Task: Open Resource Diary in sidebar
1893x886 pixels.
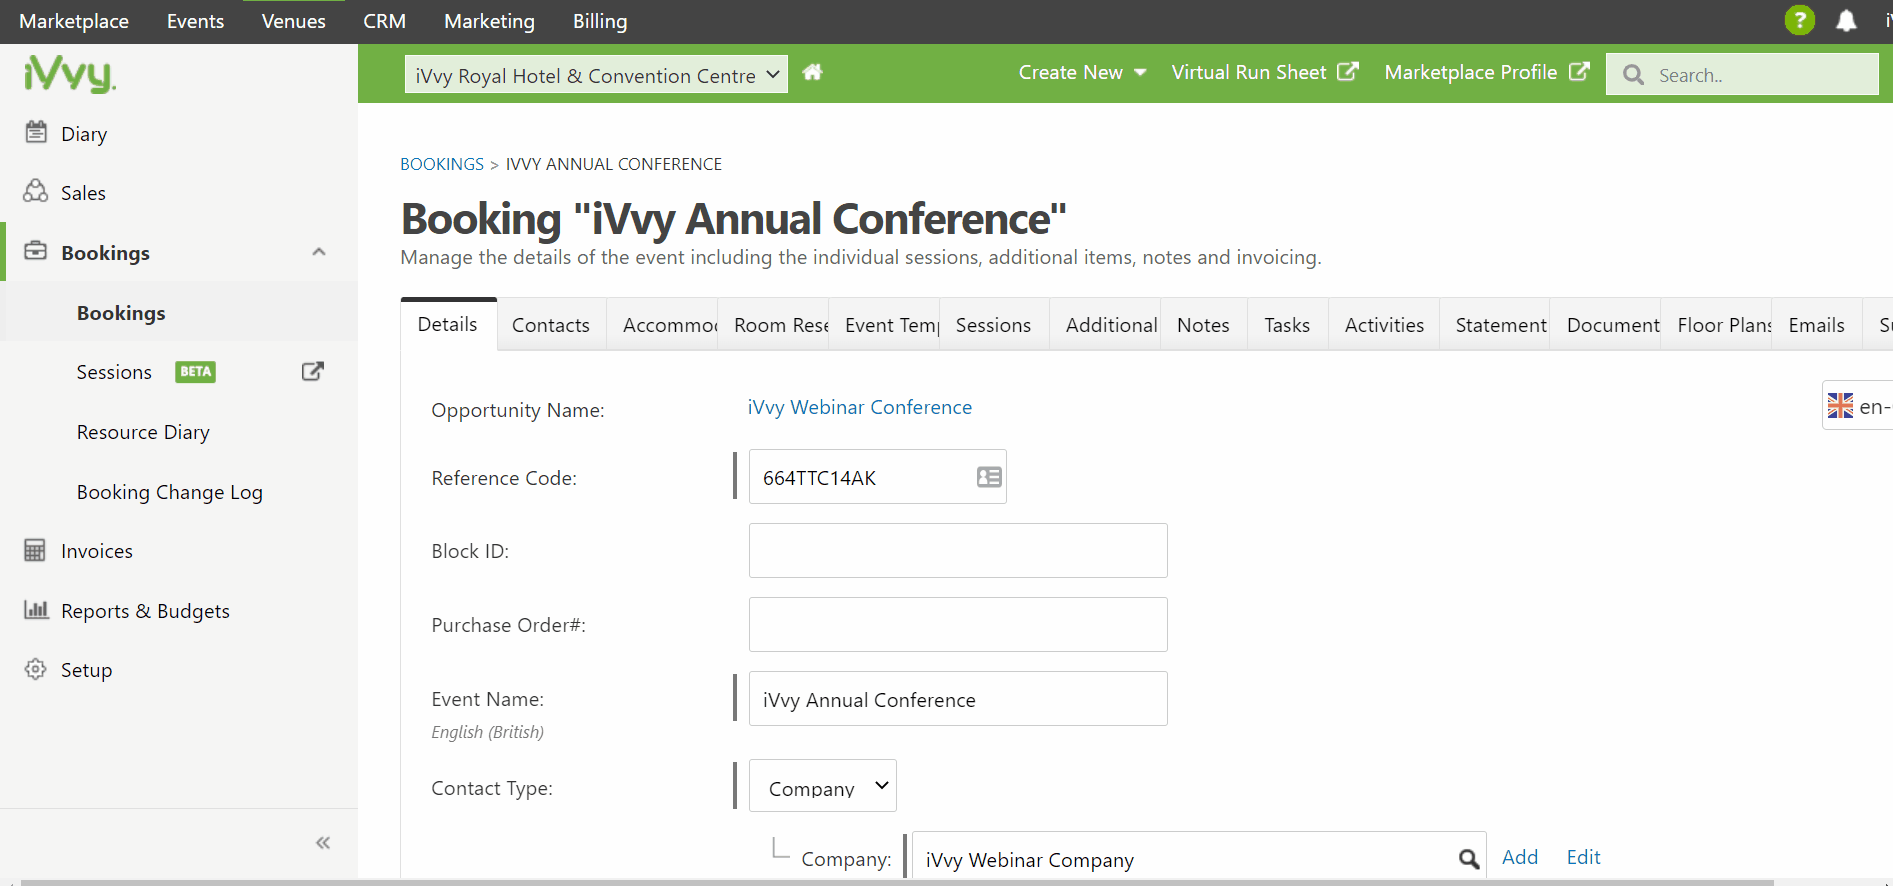Action: (x=143, y=432)
